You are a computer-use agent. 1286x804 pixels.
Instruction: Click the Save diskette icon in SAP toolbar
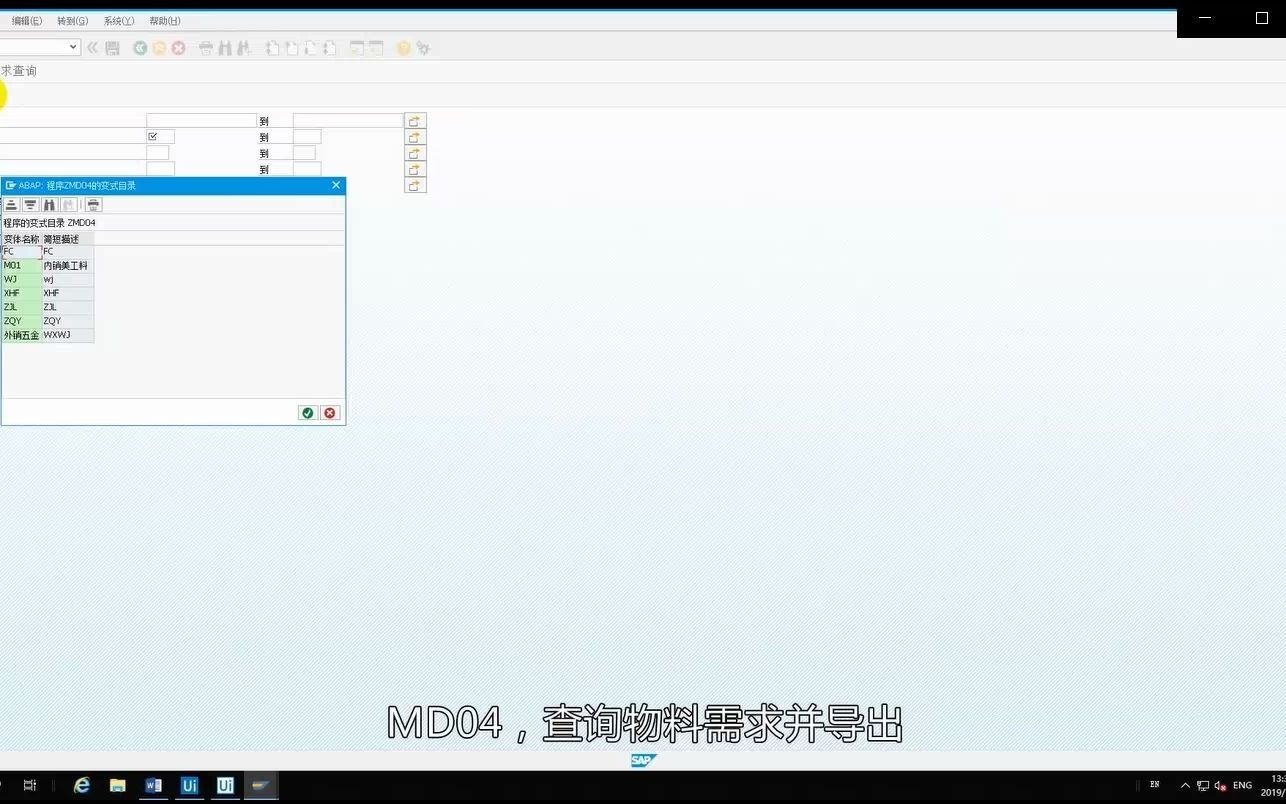112,48
